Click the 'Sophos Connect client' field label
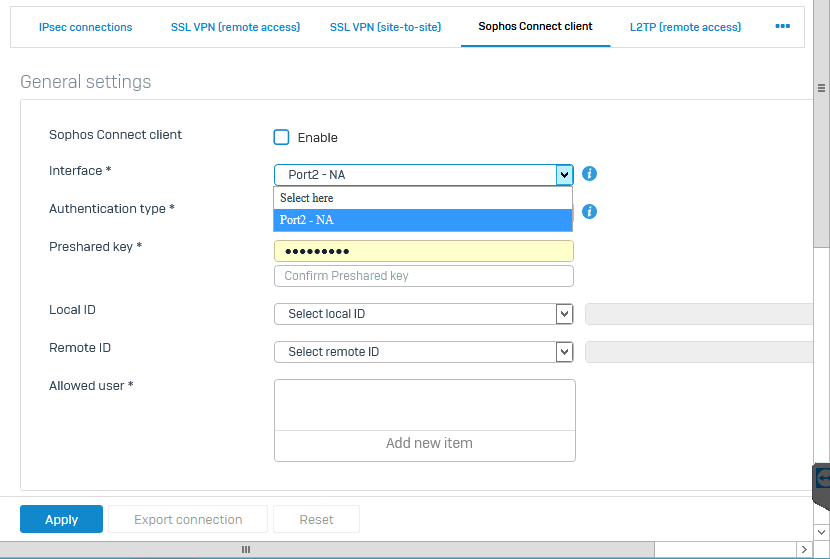This screenshot has height=559, width=830. [115, 134]
